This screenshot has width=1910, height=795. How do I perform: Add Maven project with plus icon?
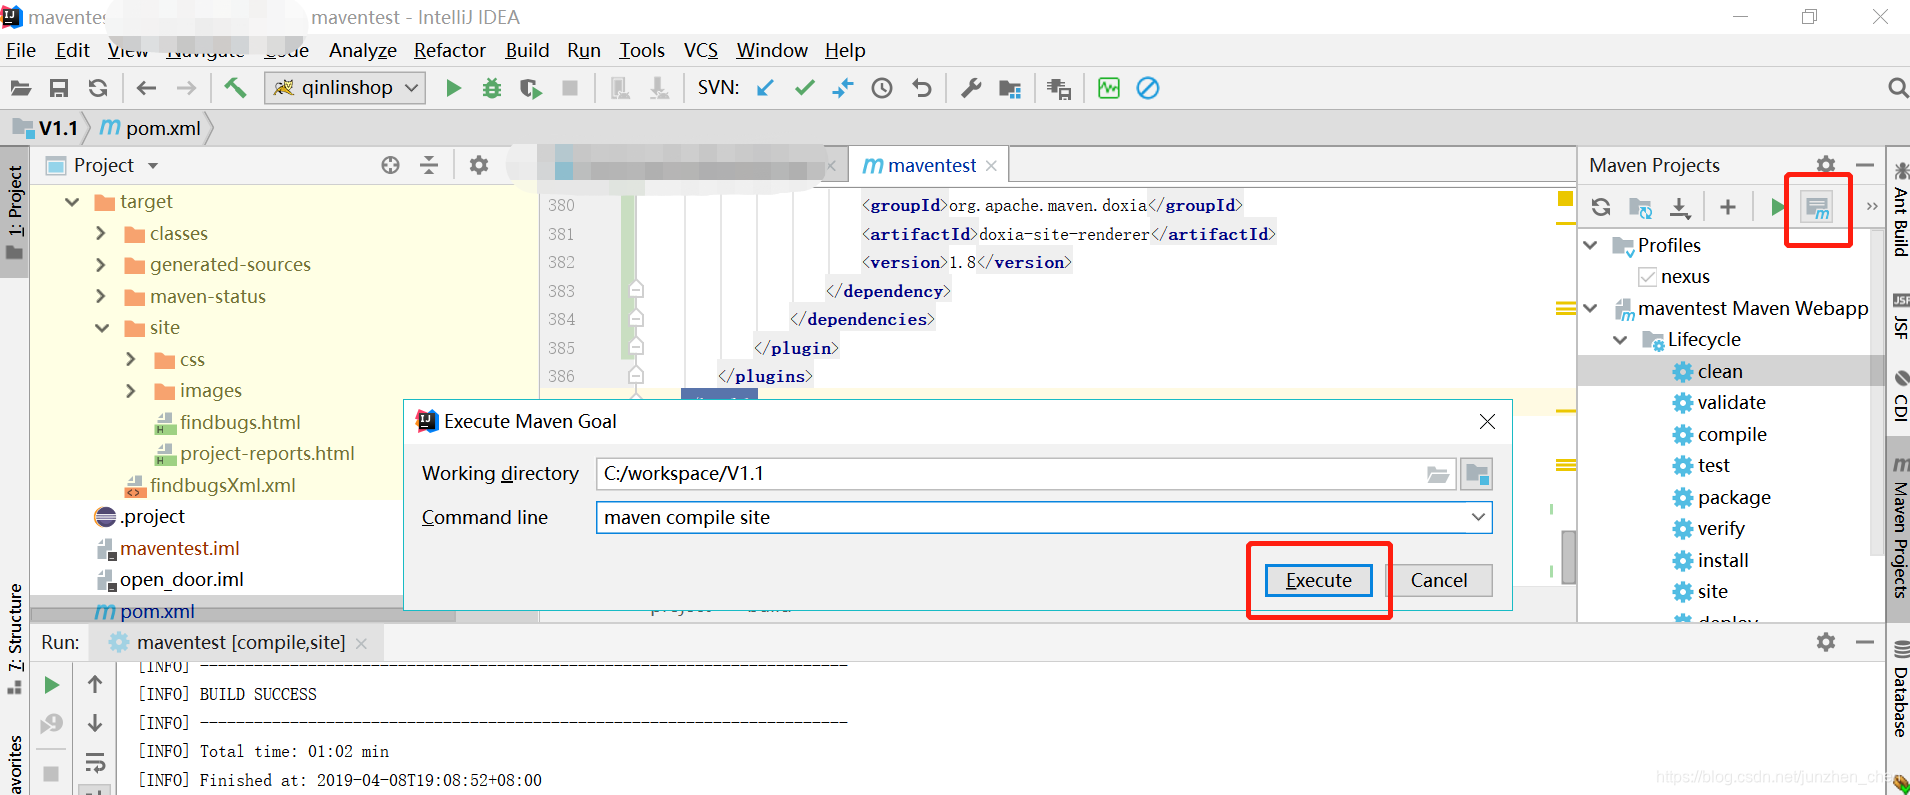click(1728, 207)
